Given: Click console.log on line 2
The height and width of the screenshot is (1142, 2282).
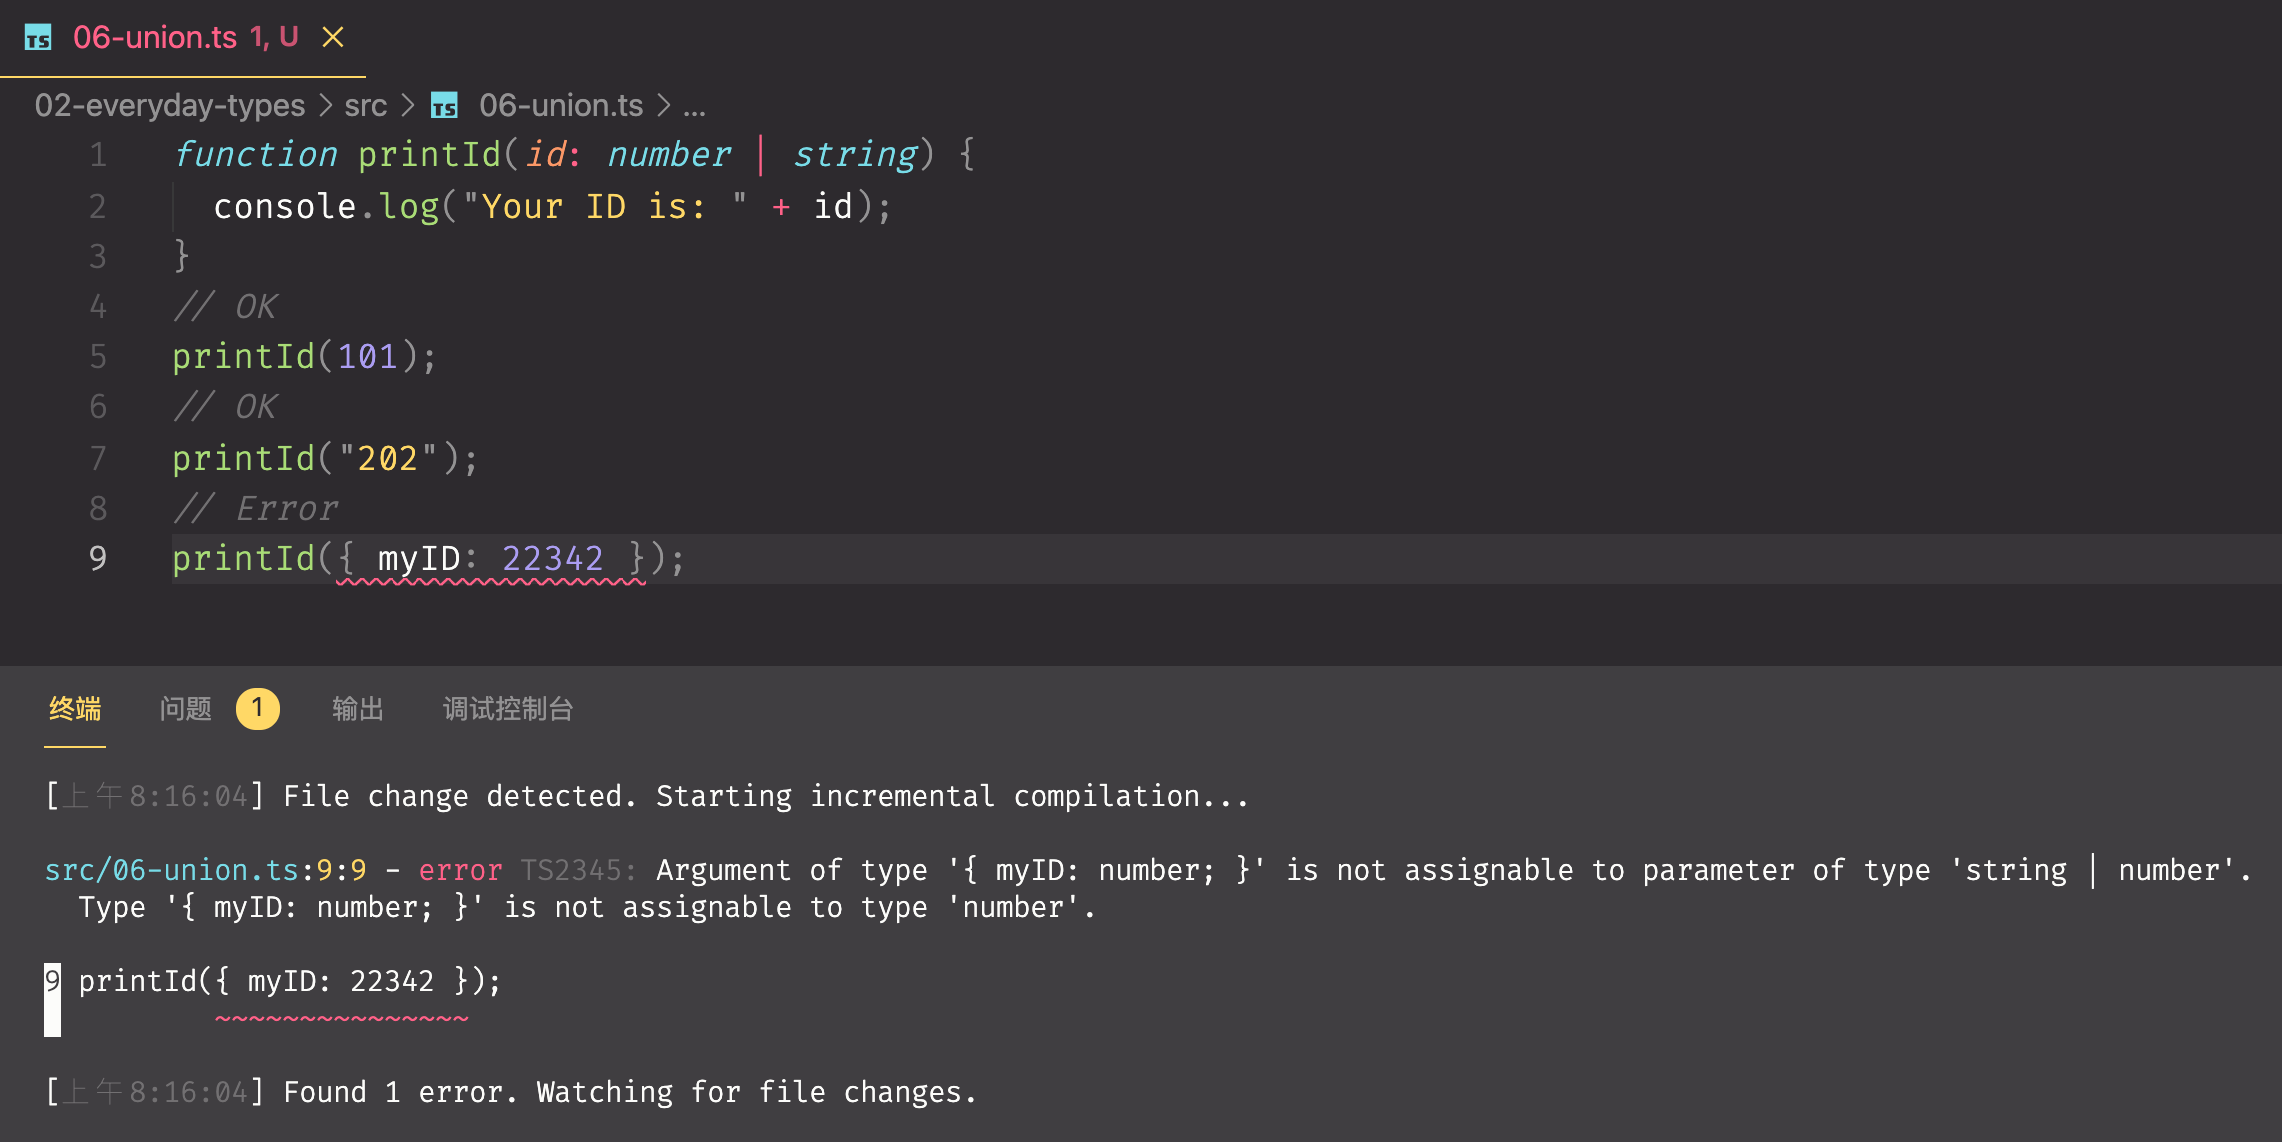Looking at the screenshot, I should point(326,207).
